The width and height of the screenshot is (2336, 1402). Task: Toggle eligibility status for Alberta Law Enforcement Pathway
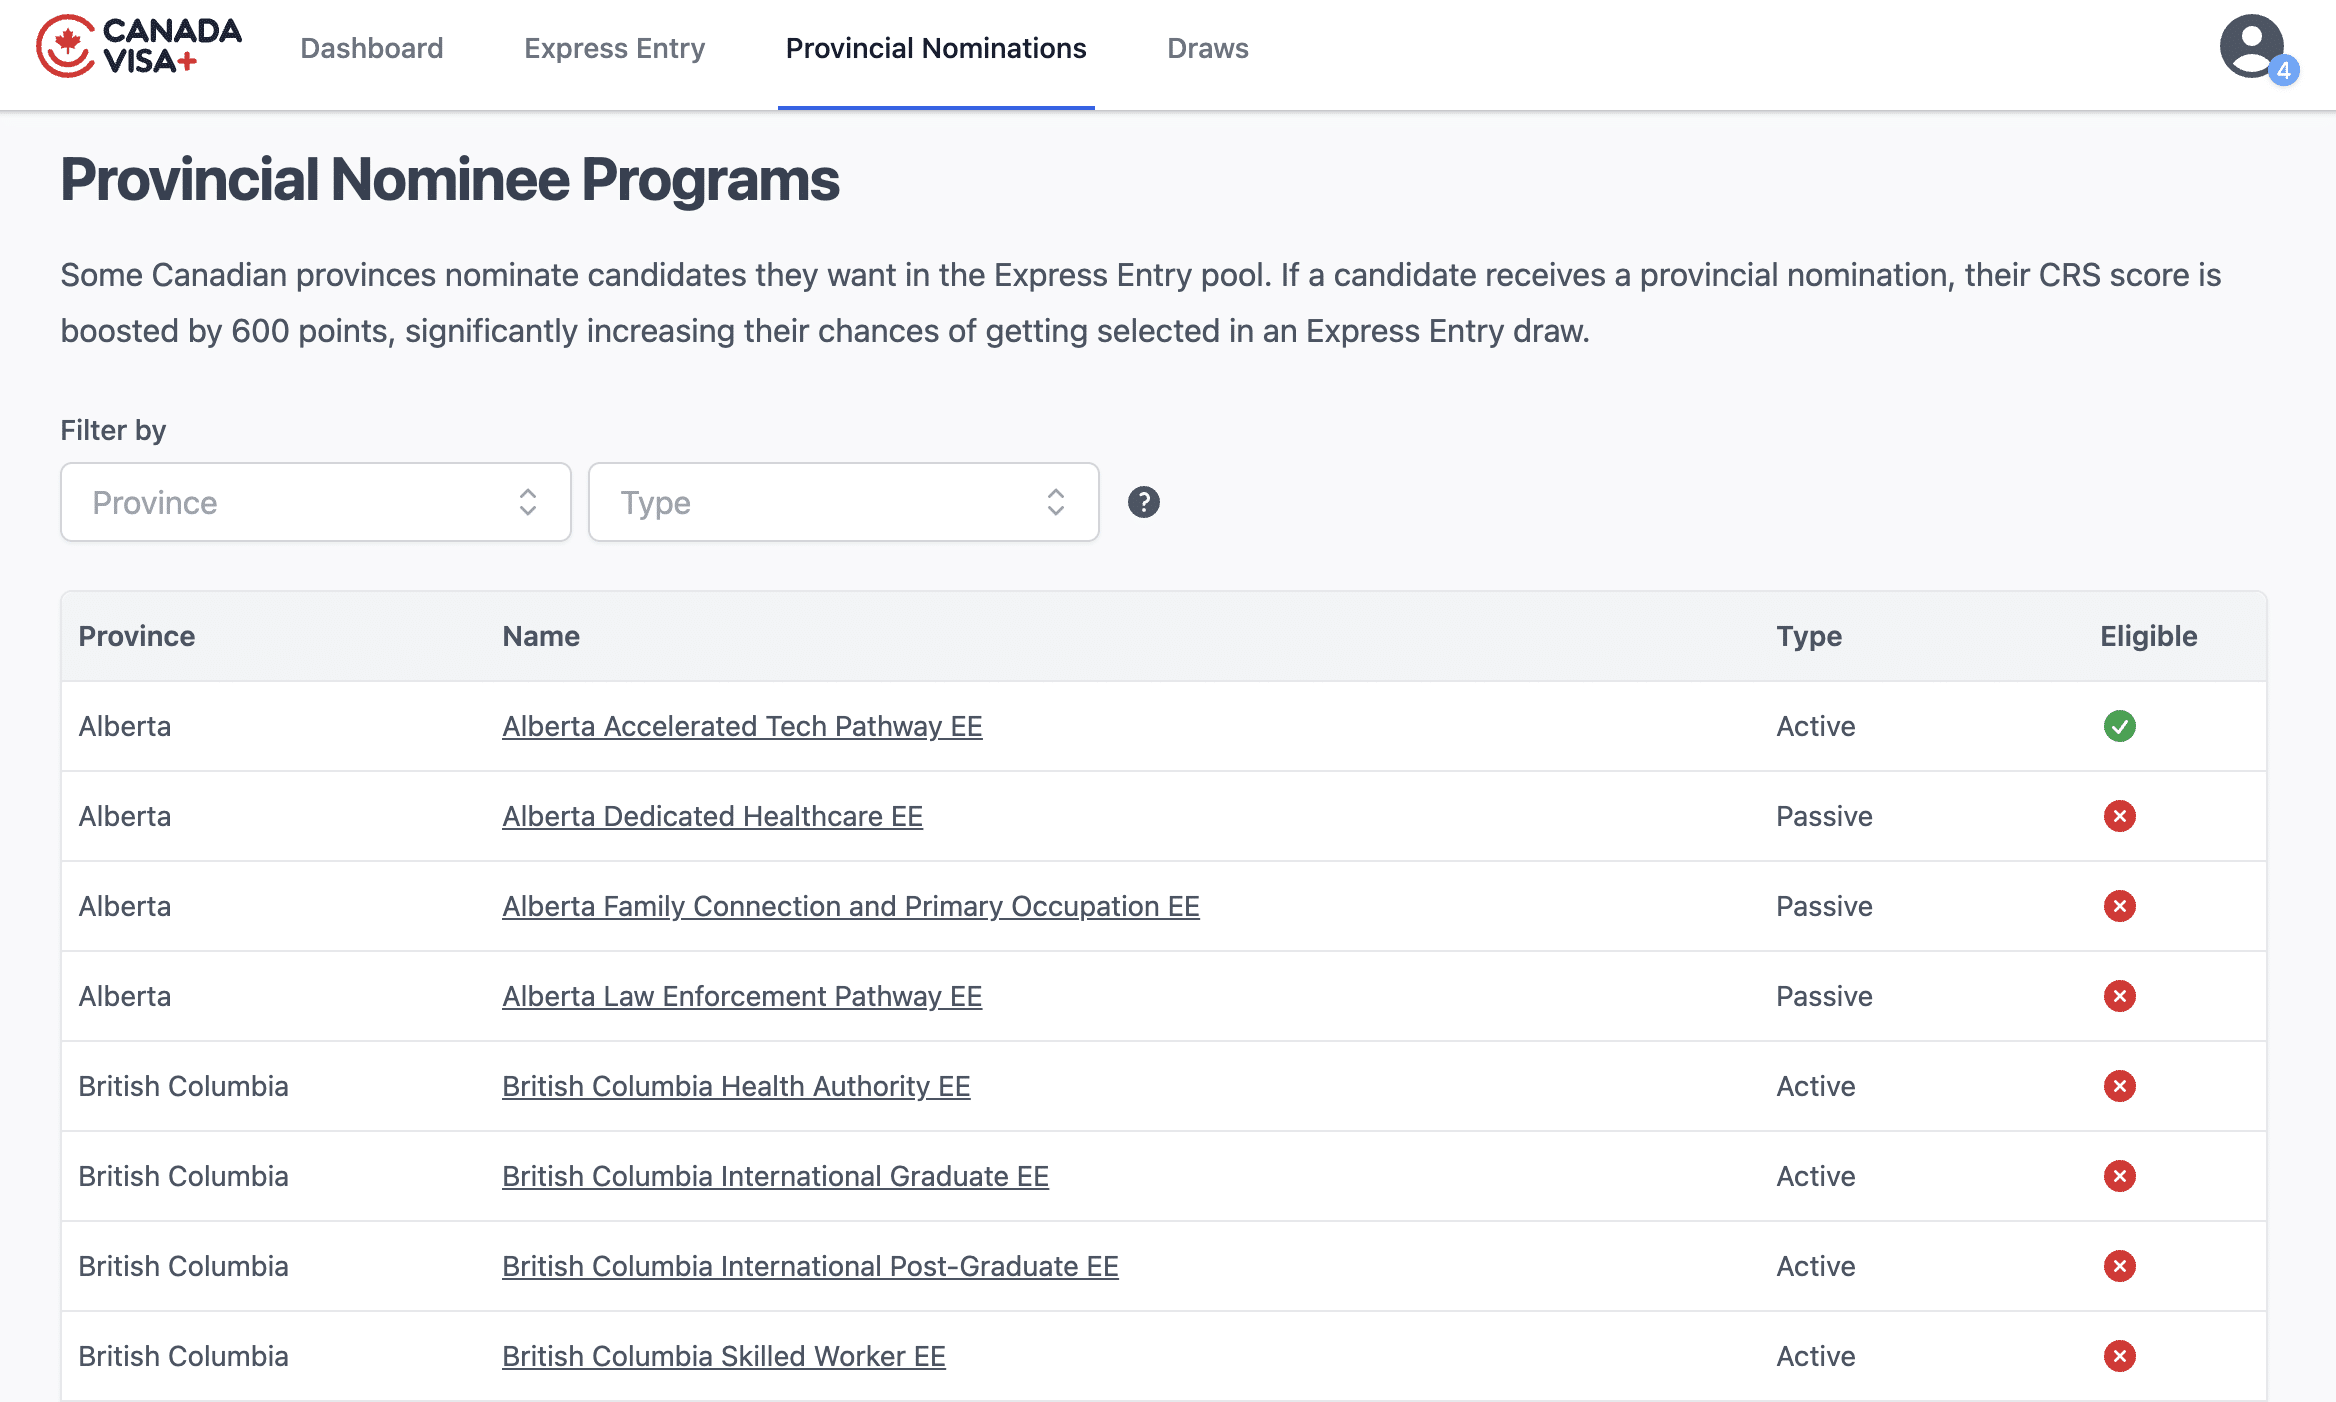(x=2119, y=996)
